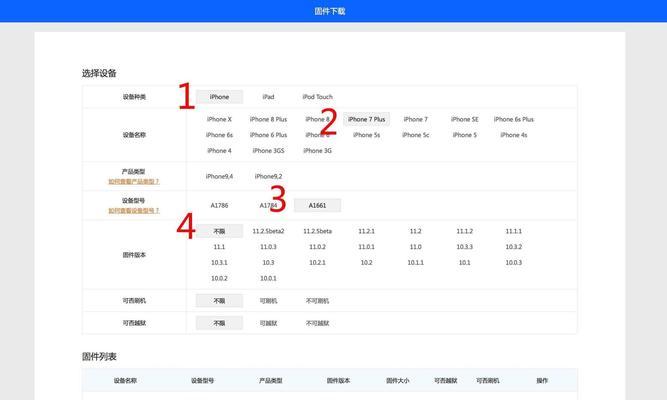Select product type iPhone9,4

(219, 176)
